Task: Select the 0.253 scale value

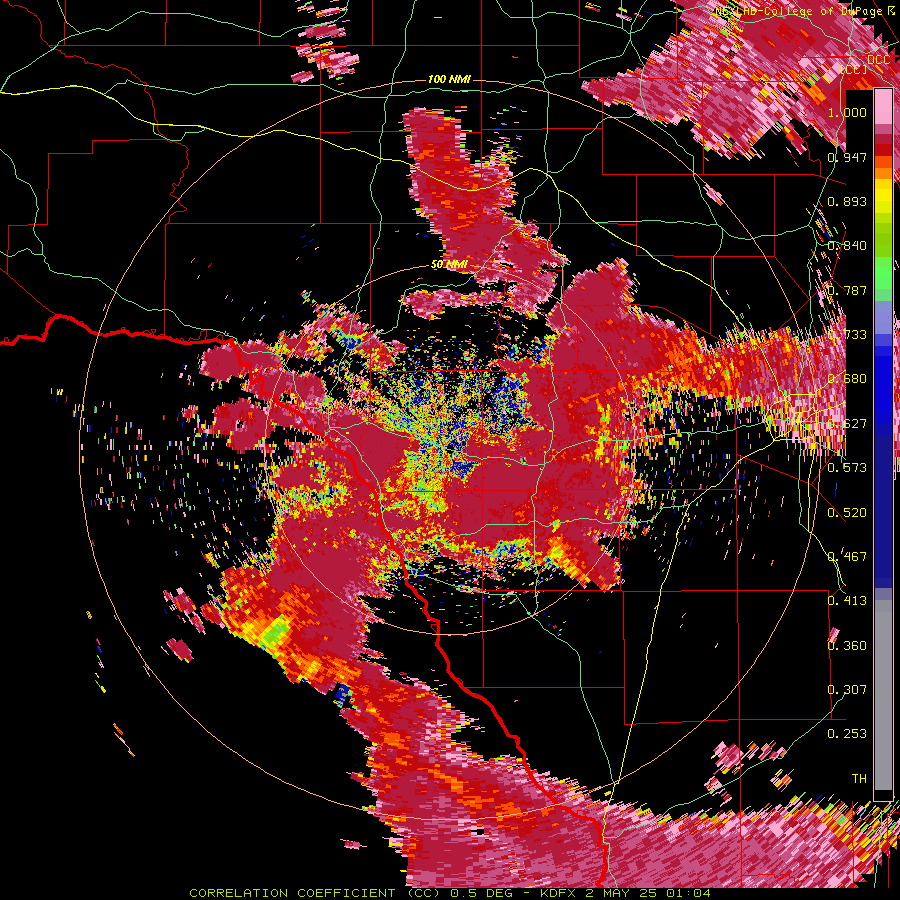Action: tap(847, 734)
